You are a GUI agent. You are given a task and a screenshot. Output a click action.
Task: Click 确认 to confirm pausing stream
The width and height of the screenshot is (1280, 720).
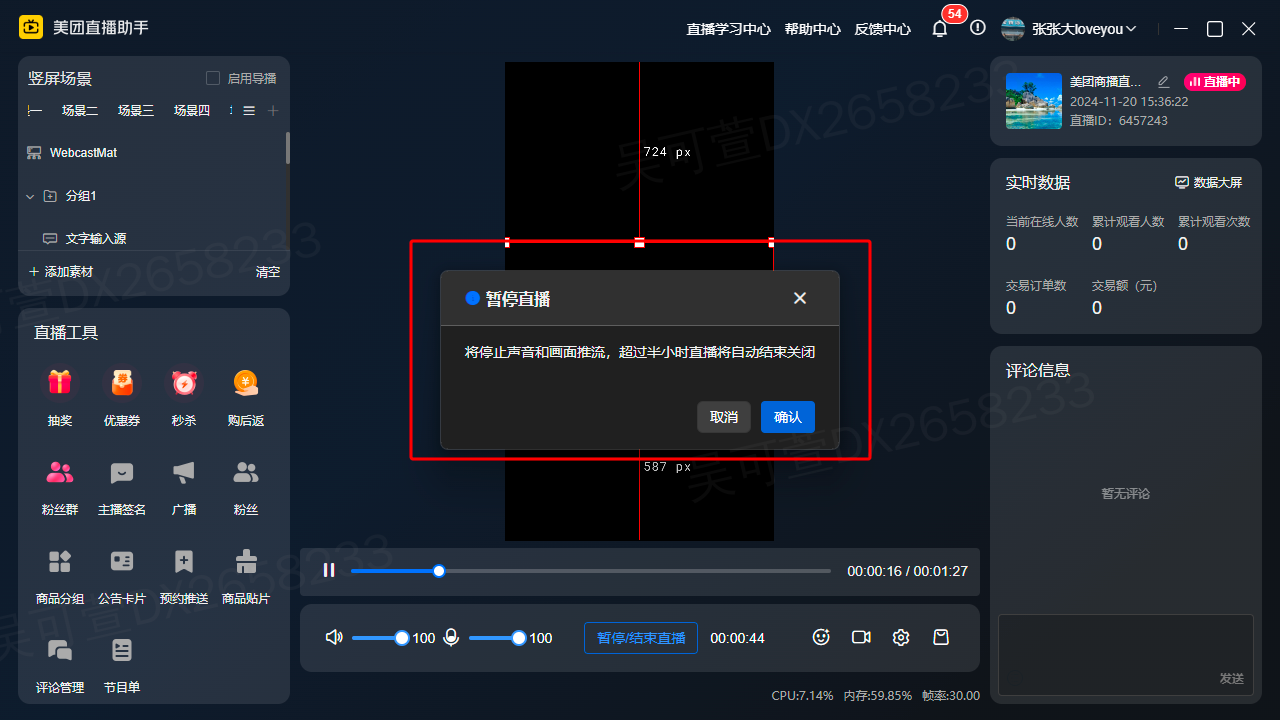[788, 417]
